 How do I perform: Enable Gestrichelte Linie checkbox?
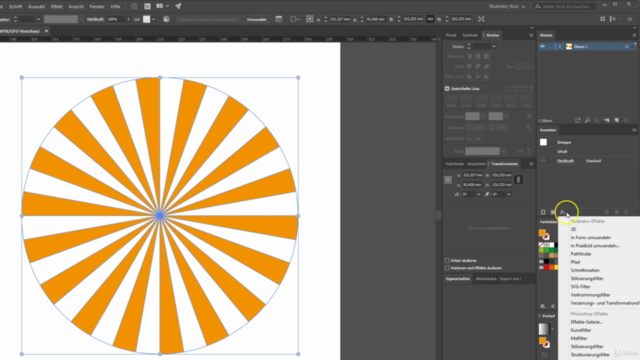point(447,89)
